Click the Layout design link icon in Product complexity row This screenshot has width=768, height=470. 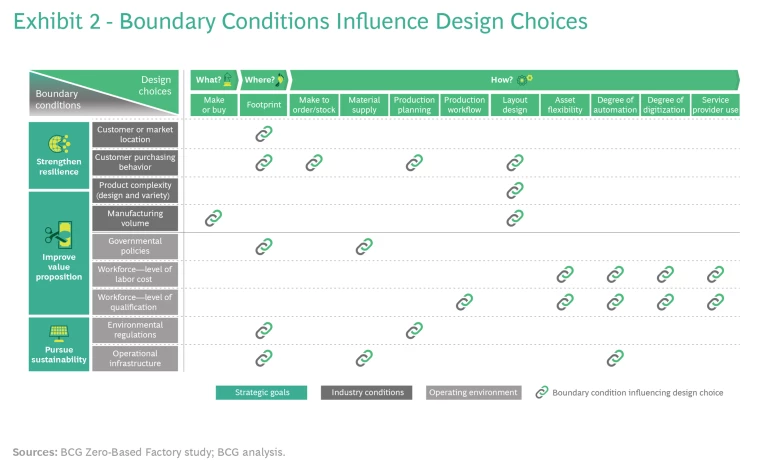click(515, 190)
